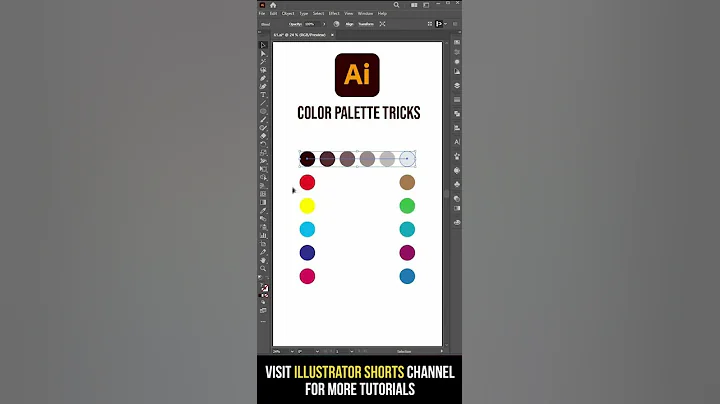
Task: Expand the opacity slider arrow
Action: click(x=324, y=24)
